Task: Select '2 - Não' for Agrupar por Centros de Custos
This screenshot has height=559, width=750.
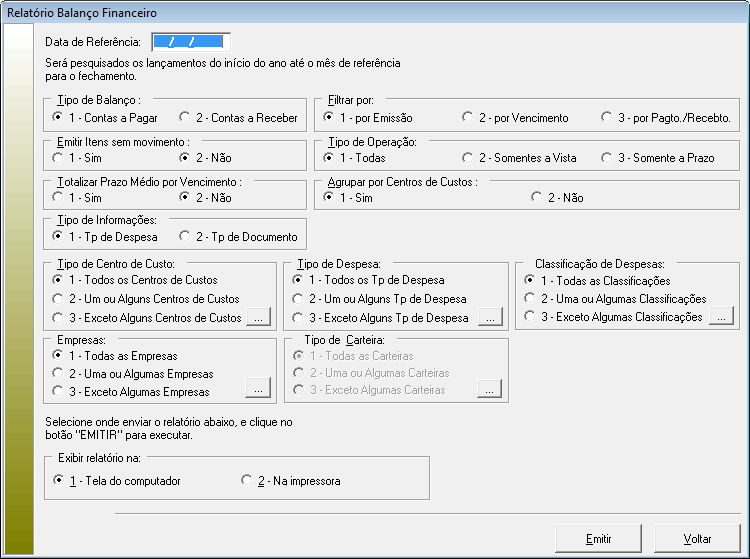Action: [x=537, y=198]
